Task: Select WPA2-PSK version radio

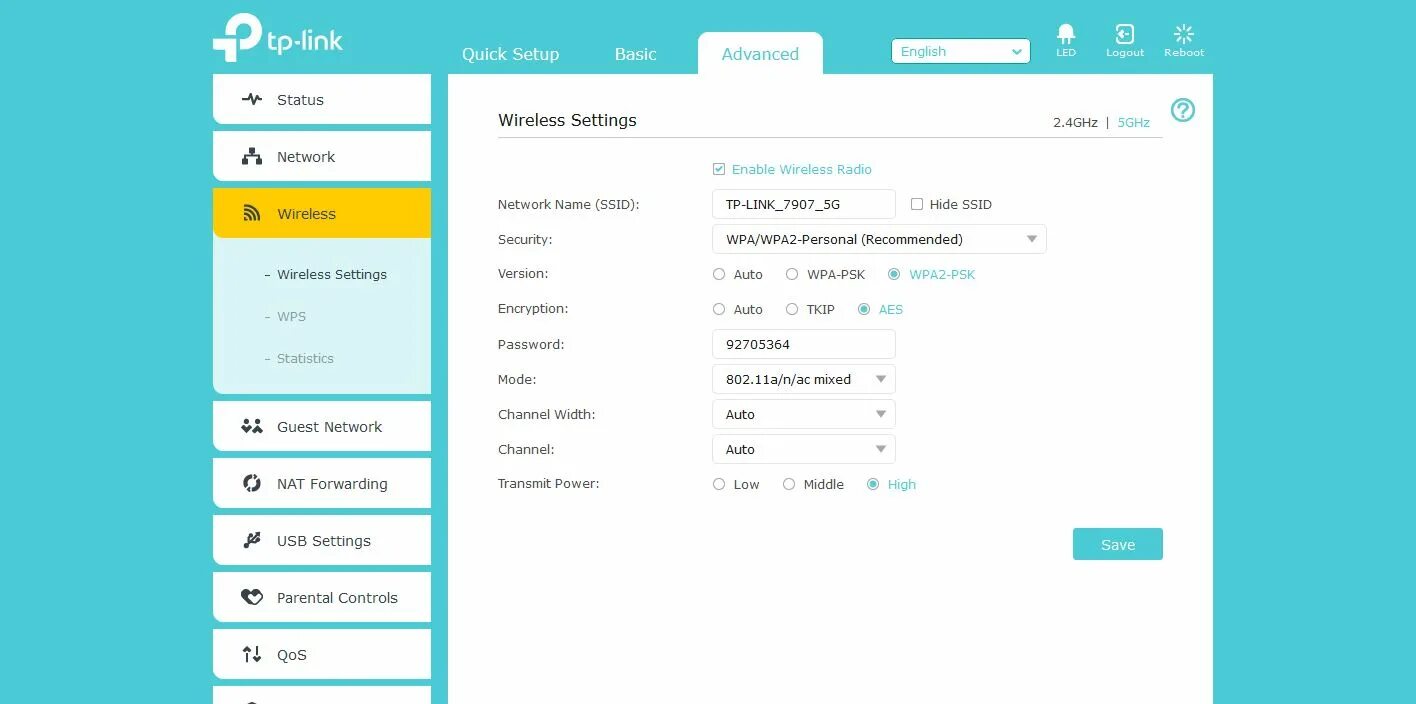Action: click(894, 274)
